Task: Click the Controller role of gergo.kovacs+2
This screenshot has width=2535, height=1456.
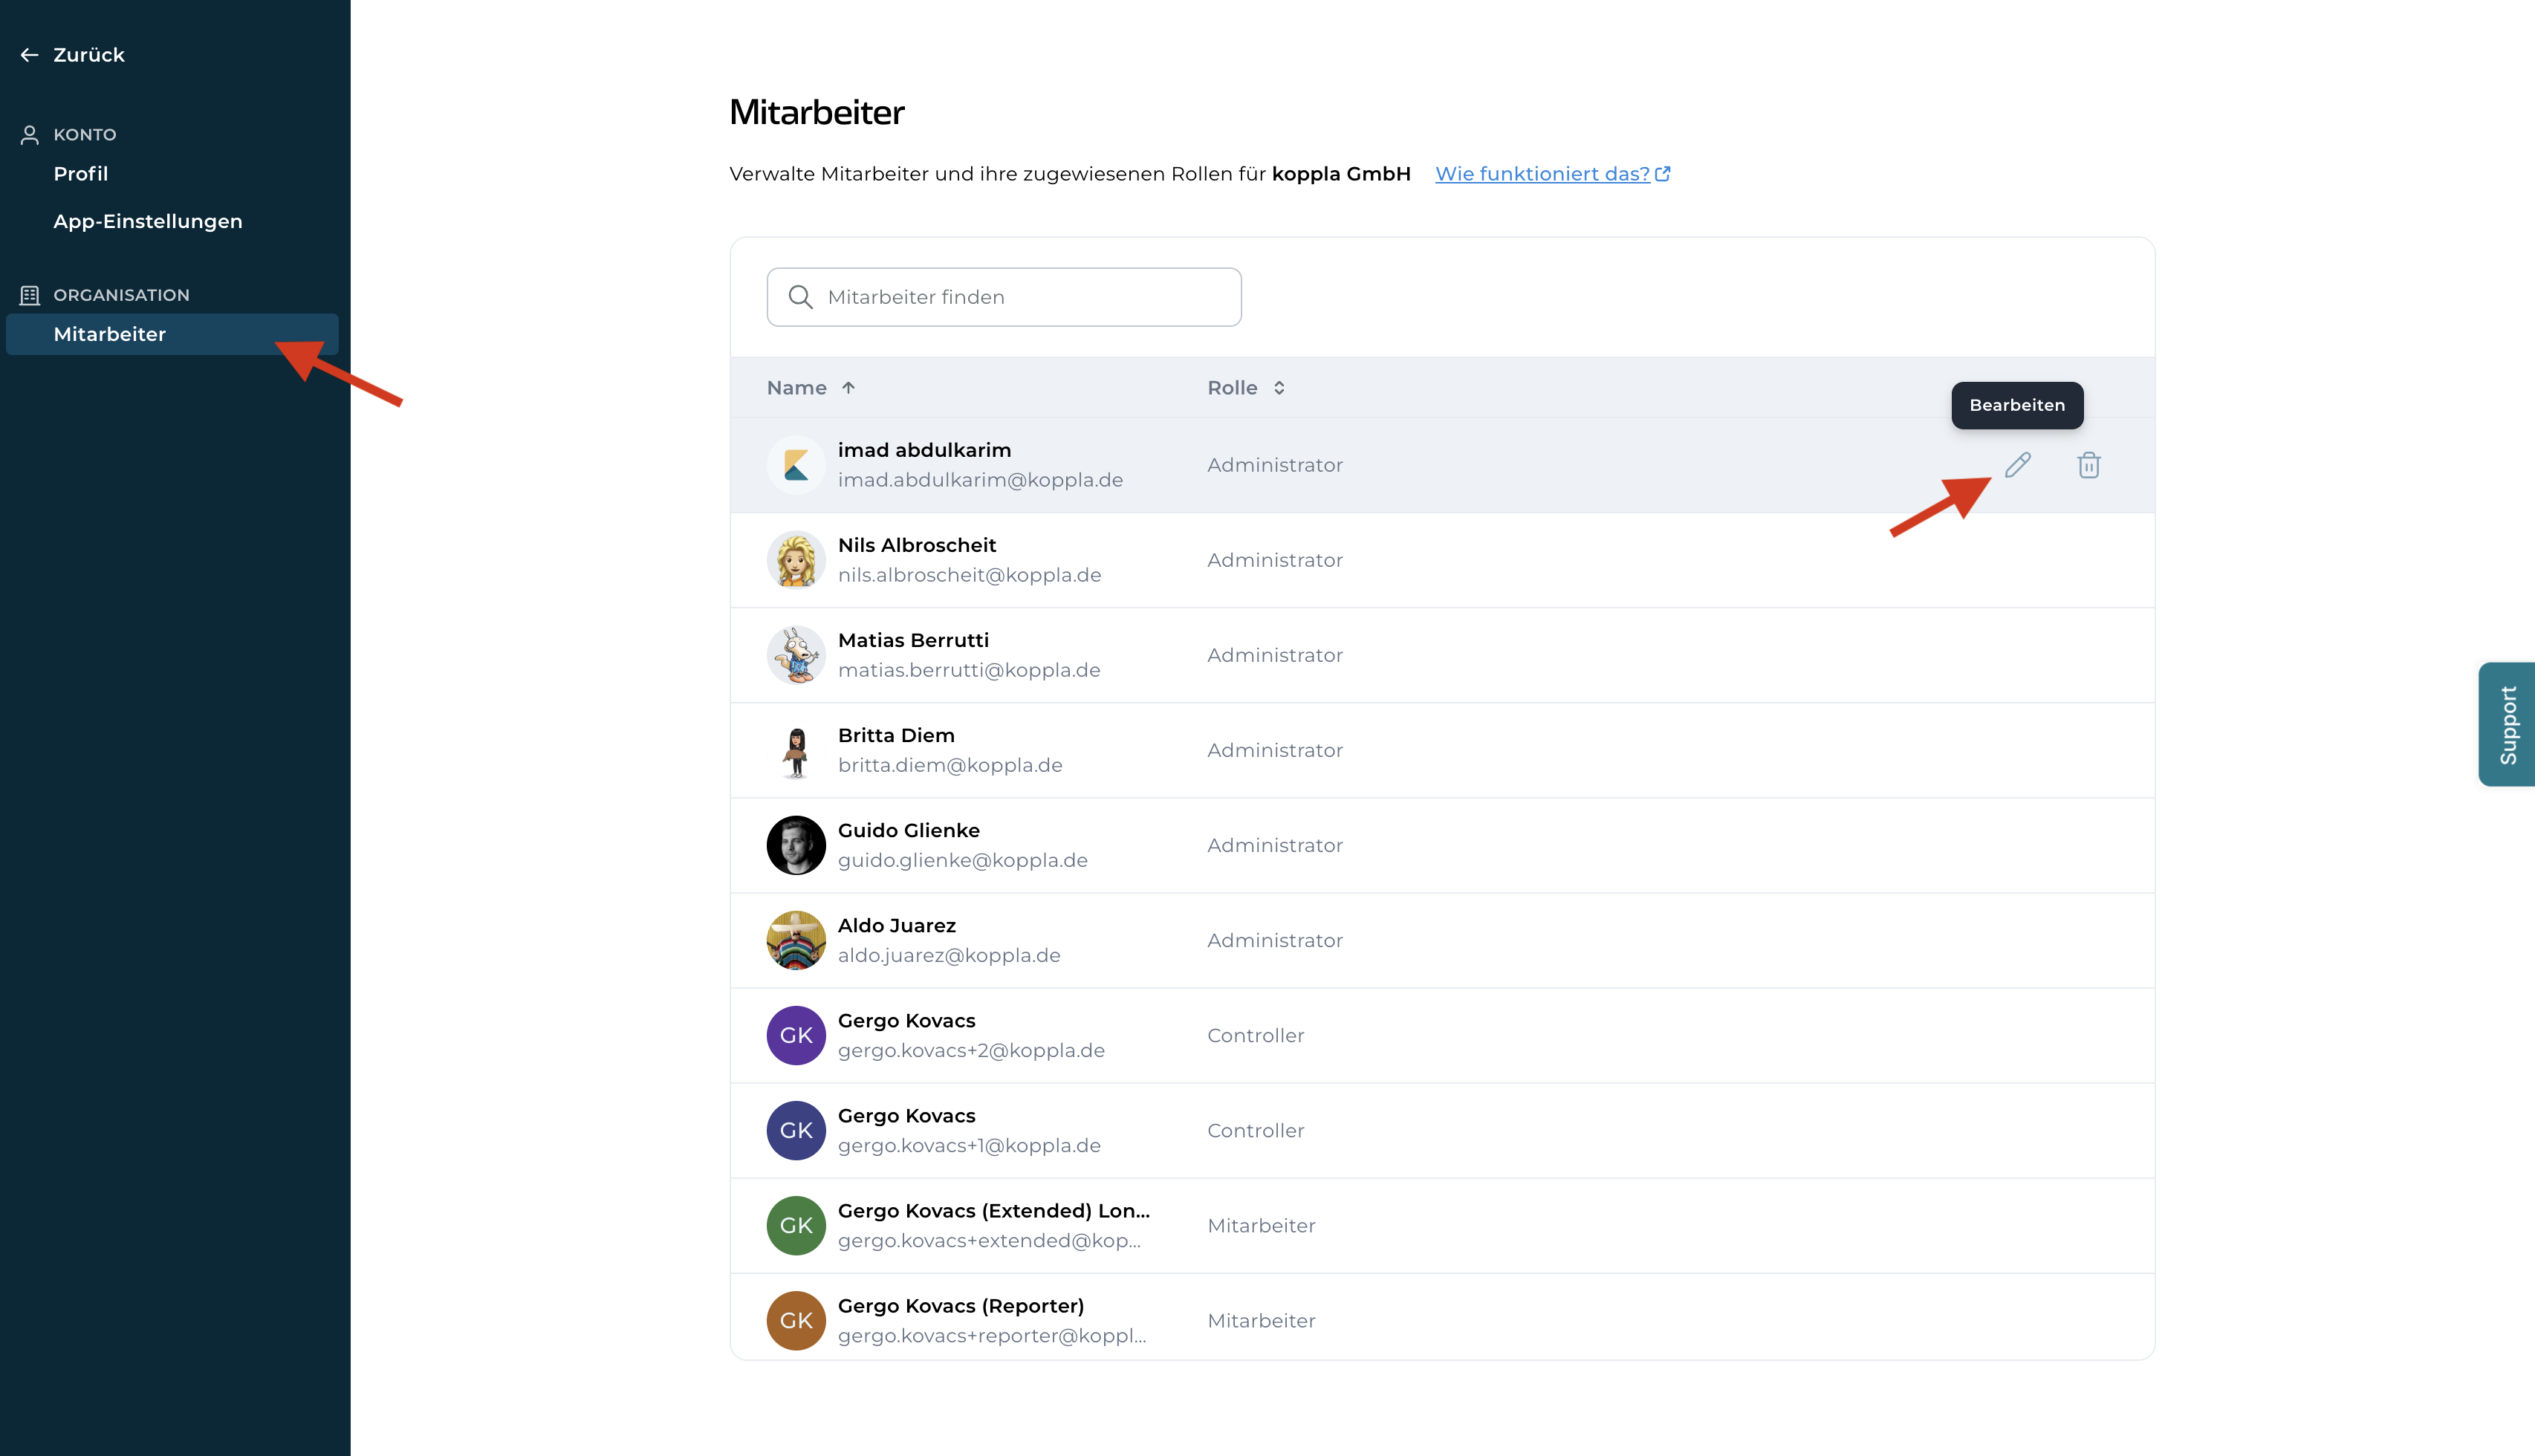Action: [x=1256, y=1035]
